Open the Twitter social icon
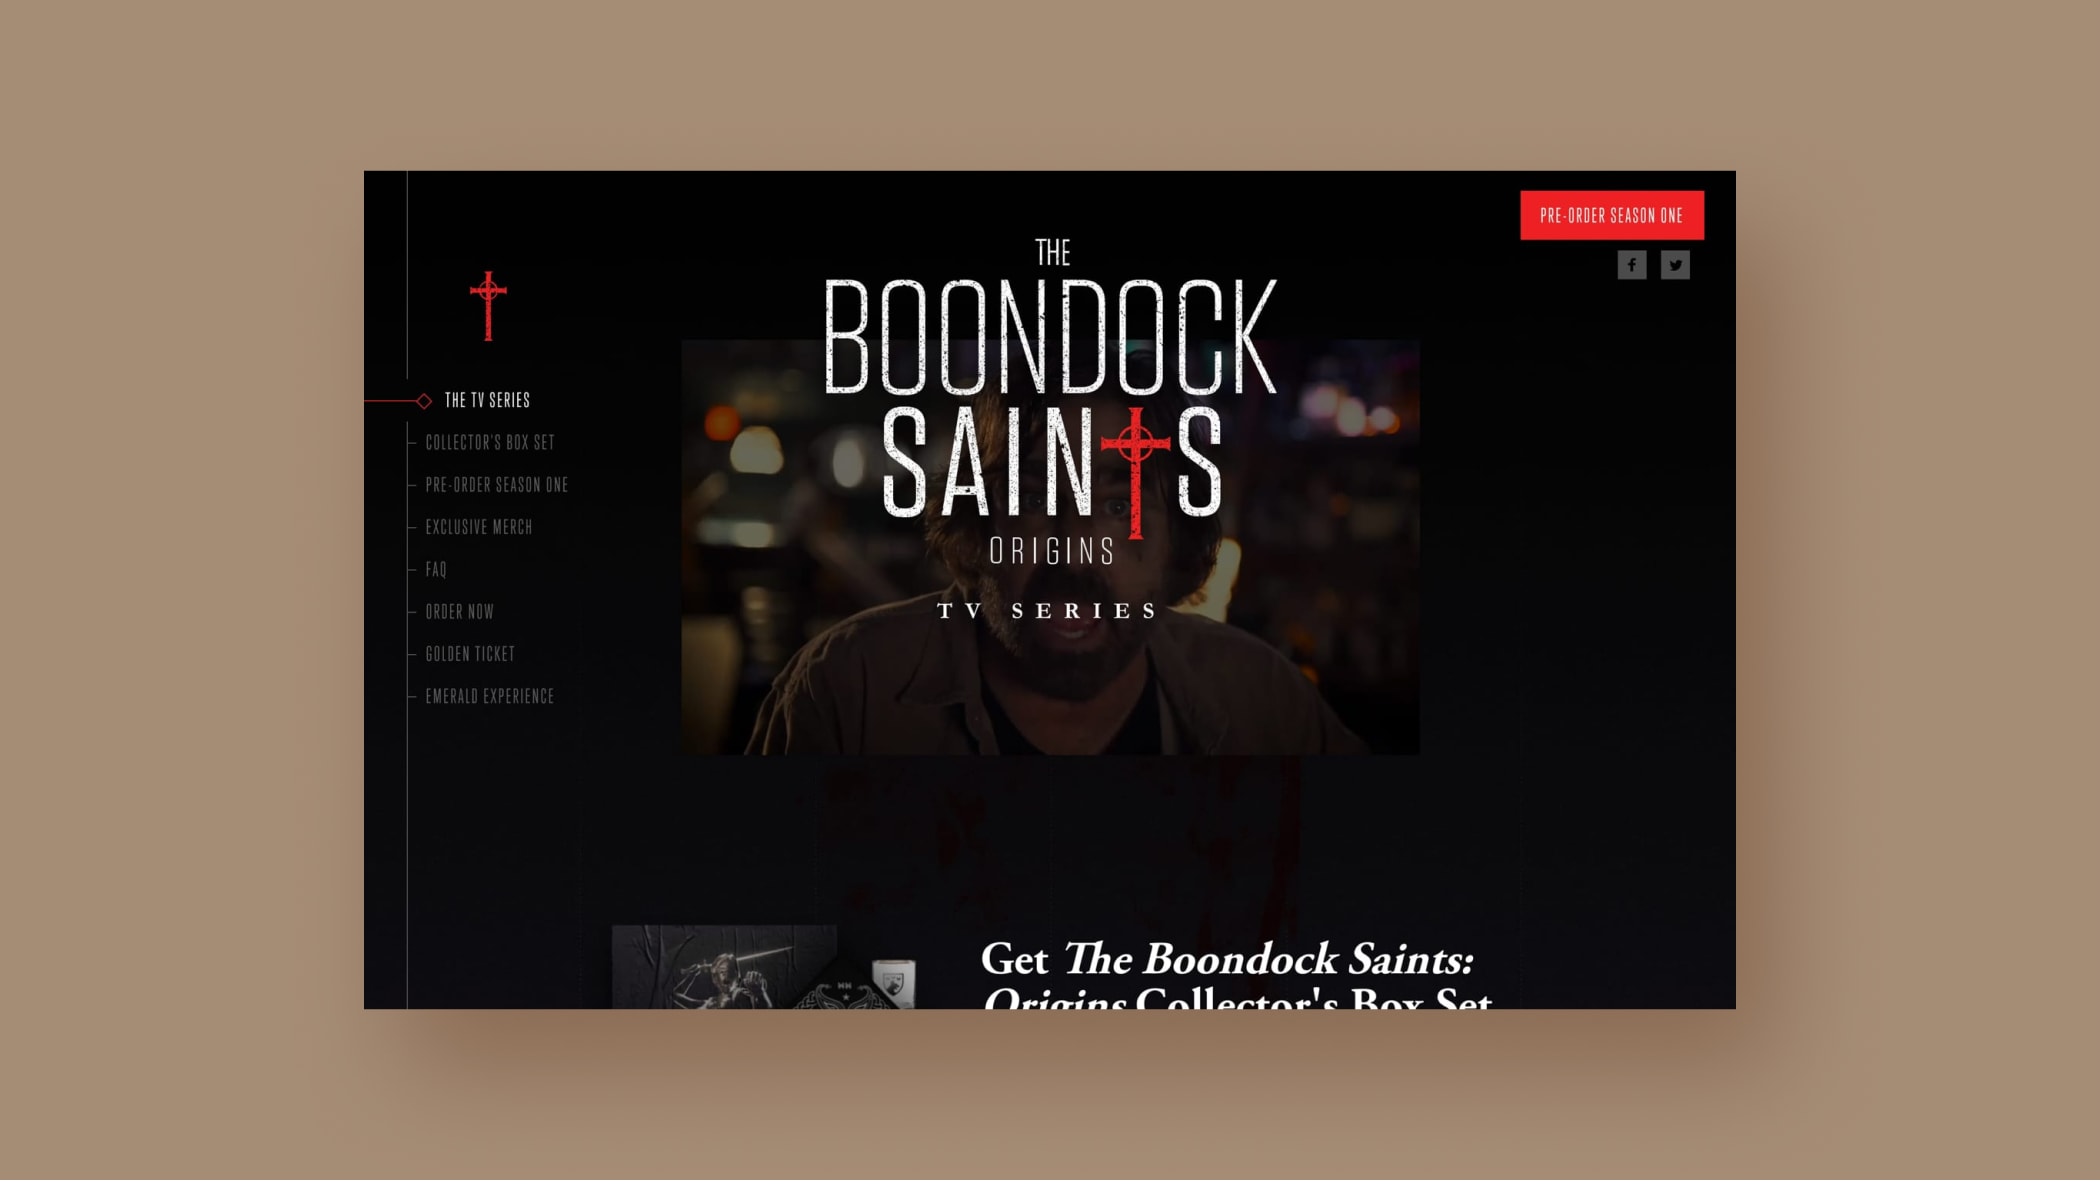 coord(1675,265)
